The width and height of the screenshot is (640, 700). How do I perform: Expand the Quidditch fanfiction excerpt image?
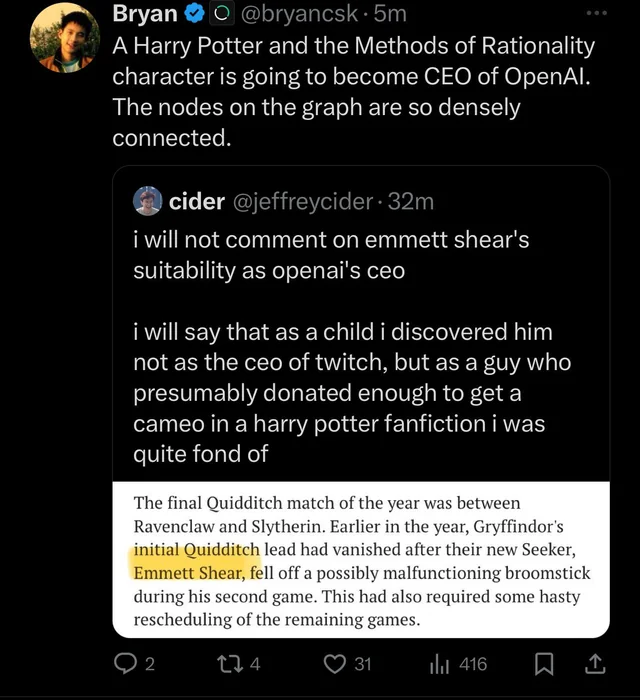[x=361, y=559]
